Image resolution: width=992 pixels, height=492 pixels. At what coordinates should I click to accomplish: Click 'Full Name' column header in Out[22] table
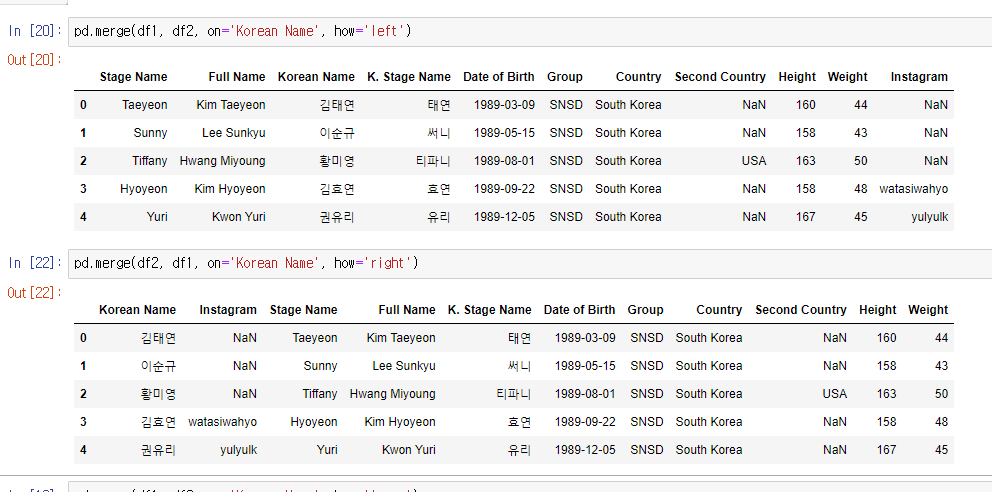407,310
